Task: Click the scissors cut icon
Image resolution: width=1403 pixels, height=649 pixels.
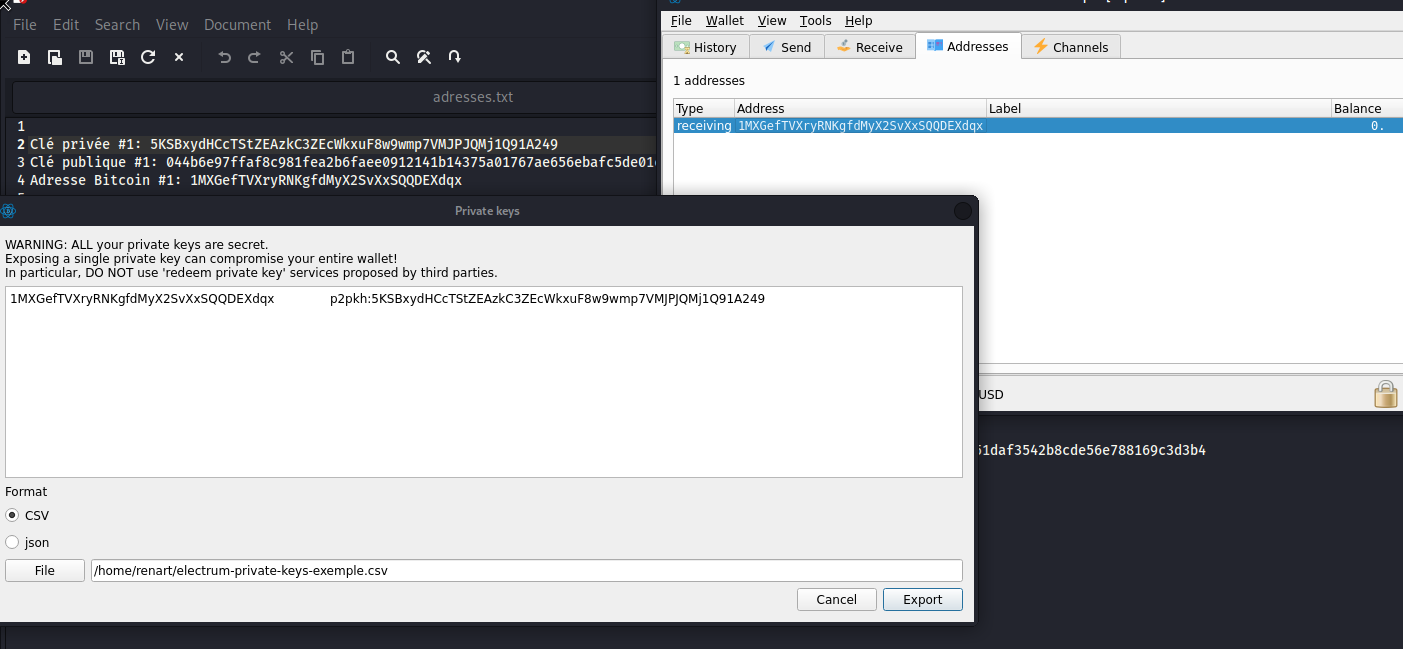Action: 286,57
